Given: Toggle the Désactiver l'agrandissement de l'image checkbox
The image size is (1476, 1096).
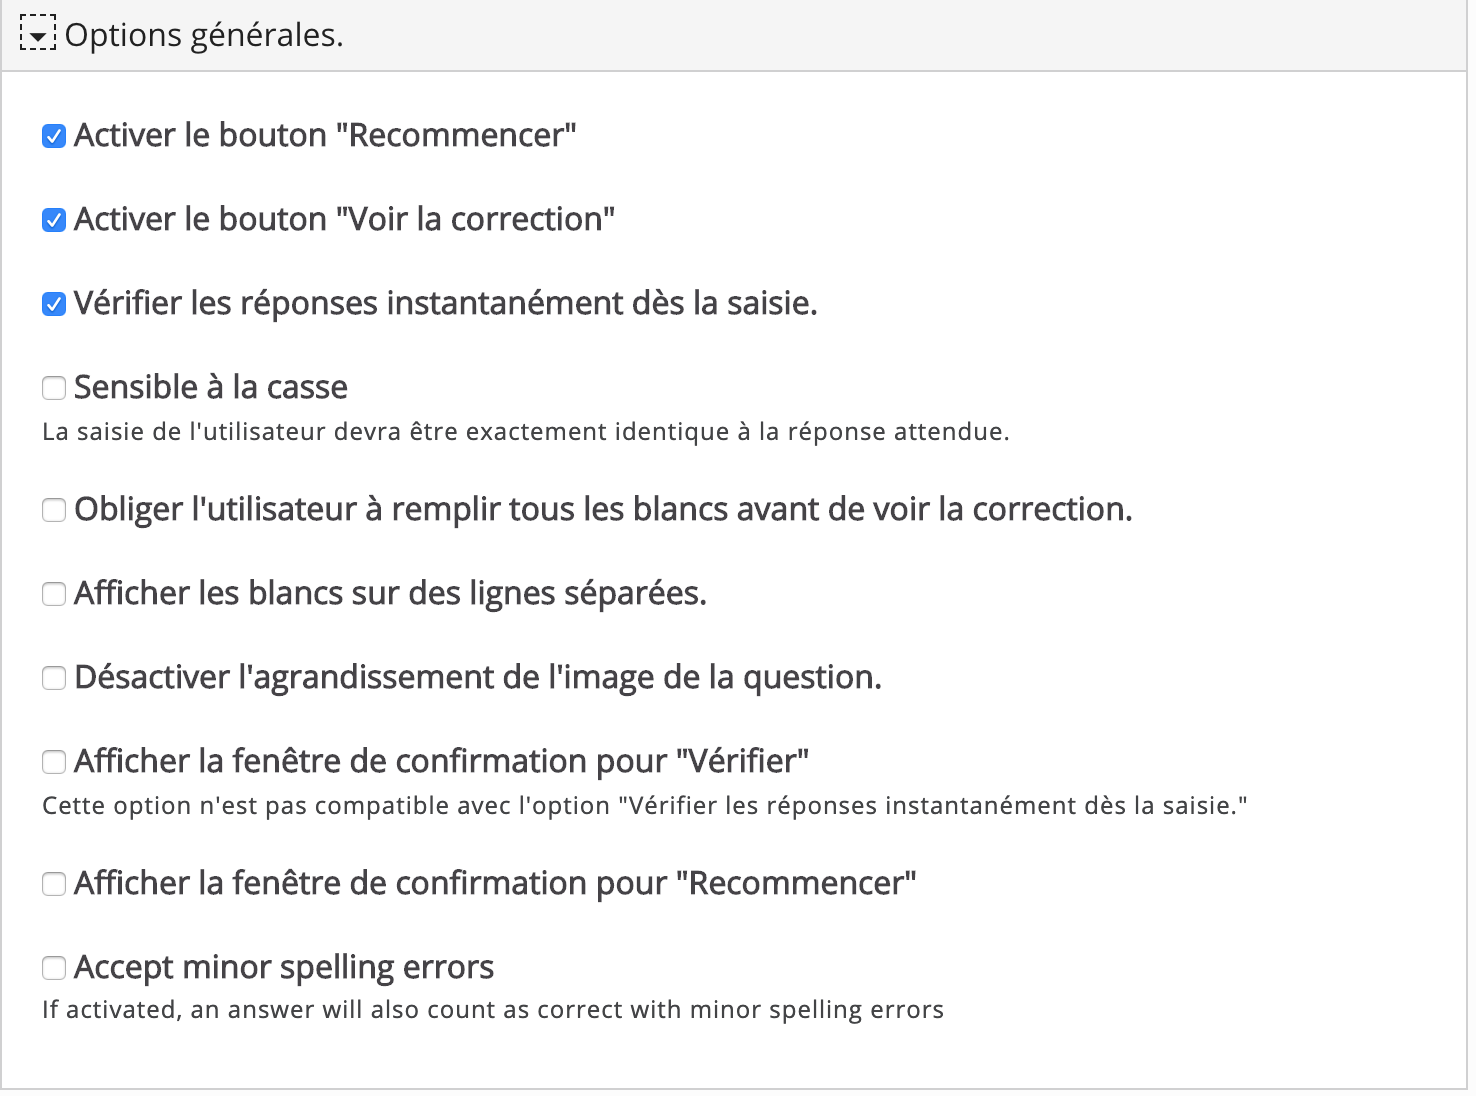Looking at the screenshot, I should (54, 678).
